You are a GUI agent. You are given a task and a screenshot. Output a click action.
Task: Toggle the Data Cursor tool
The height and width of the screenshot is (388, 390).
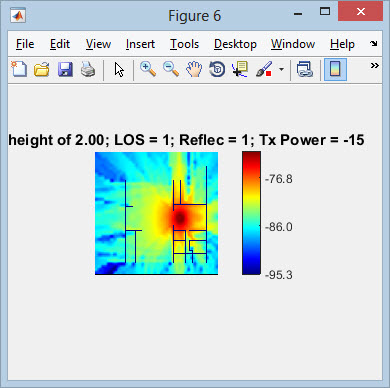tap(240, 69)
